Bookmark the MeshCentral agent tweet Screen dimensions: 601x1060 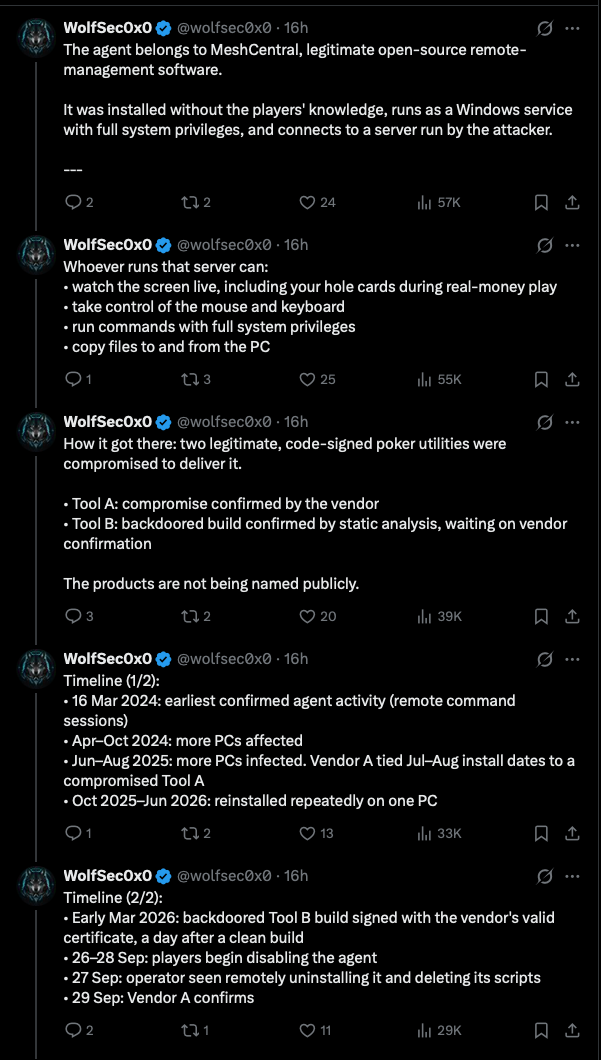[541, 202]
